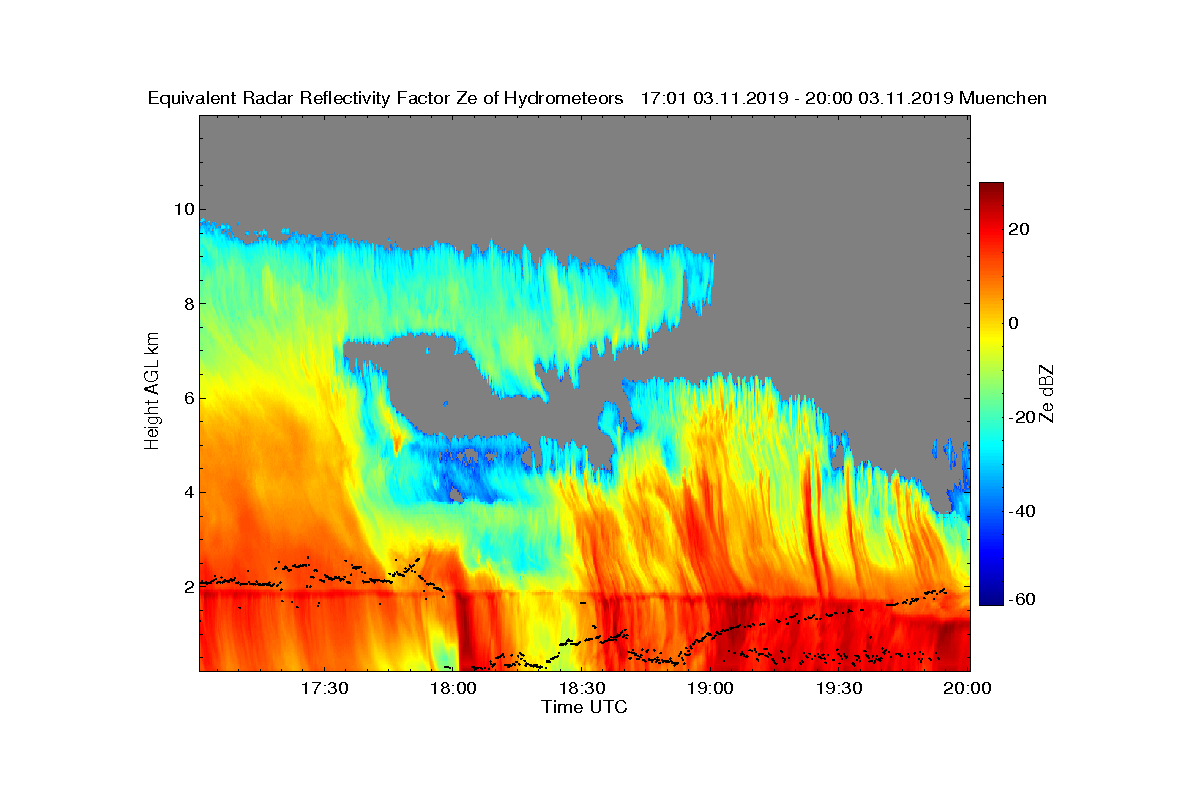Screen dimensions: 1200x800
Task: Click the dark blue bottom of the colorbar
Action: [991, 597]
